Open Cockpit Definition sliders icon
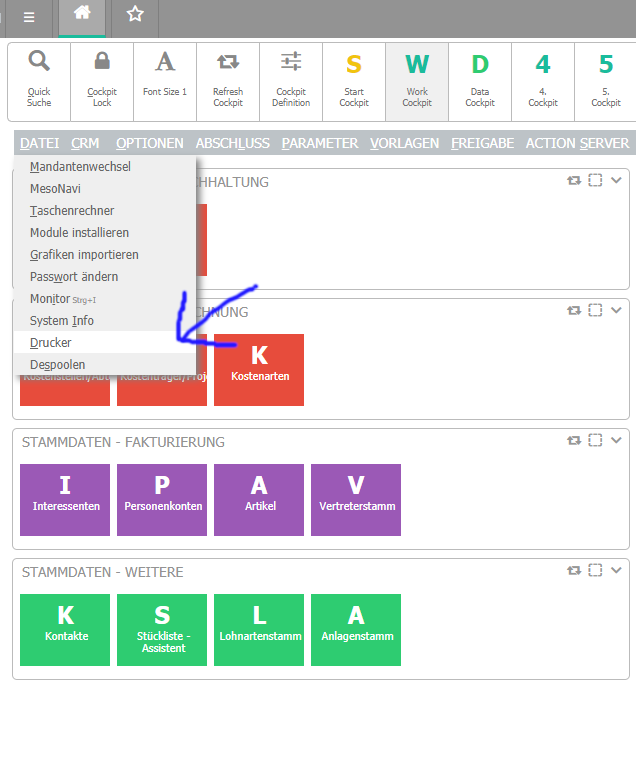636x776 pixels. point(291,75)
